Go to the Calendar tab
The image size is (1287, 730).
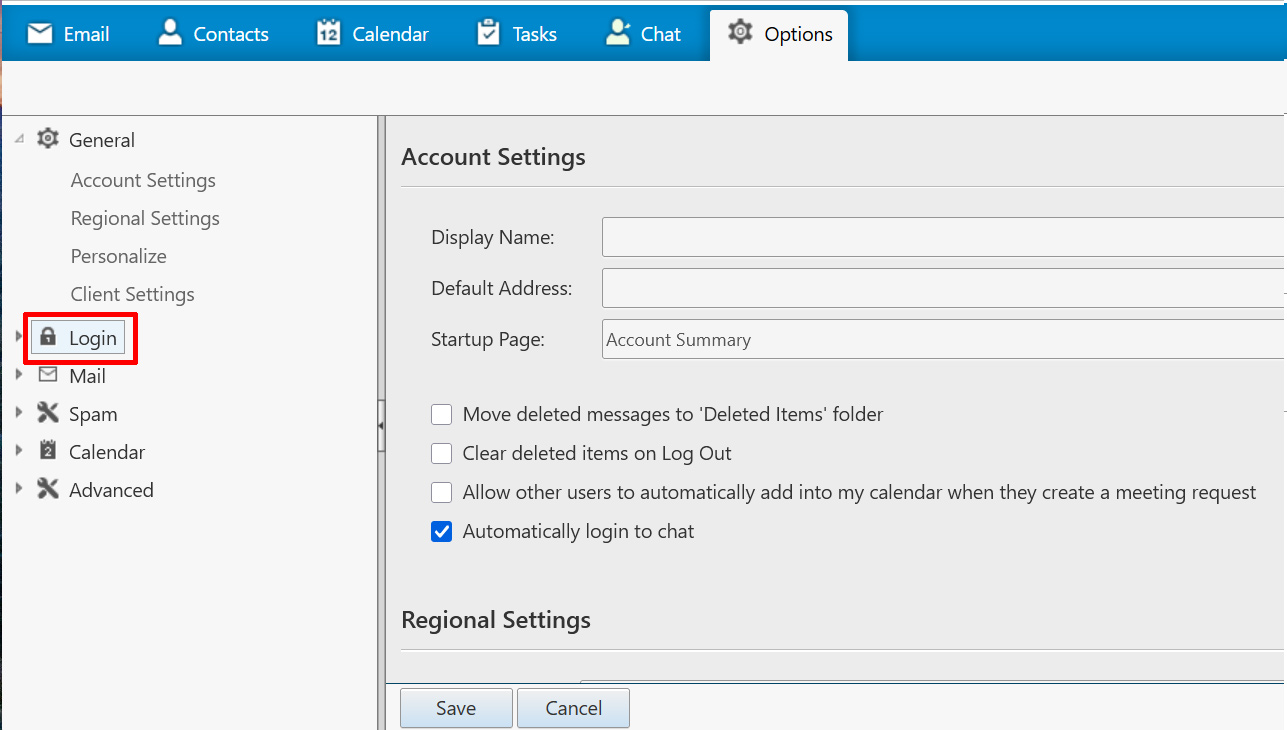coord(373,34)
